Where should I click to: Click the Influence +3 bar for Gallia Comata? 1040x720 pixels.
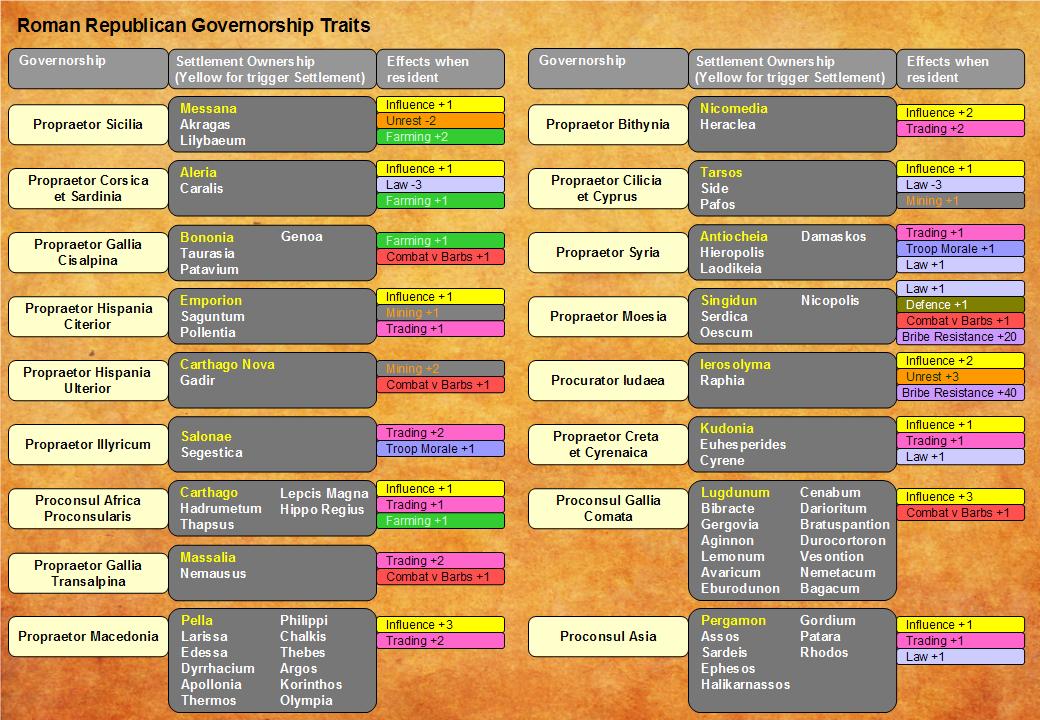[x=960, y=497]
